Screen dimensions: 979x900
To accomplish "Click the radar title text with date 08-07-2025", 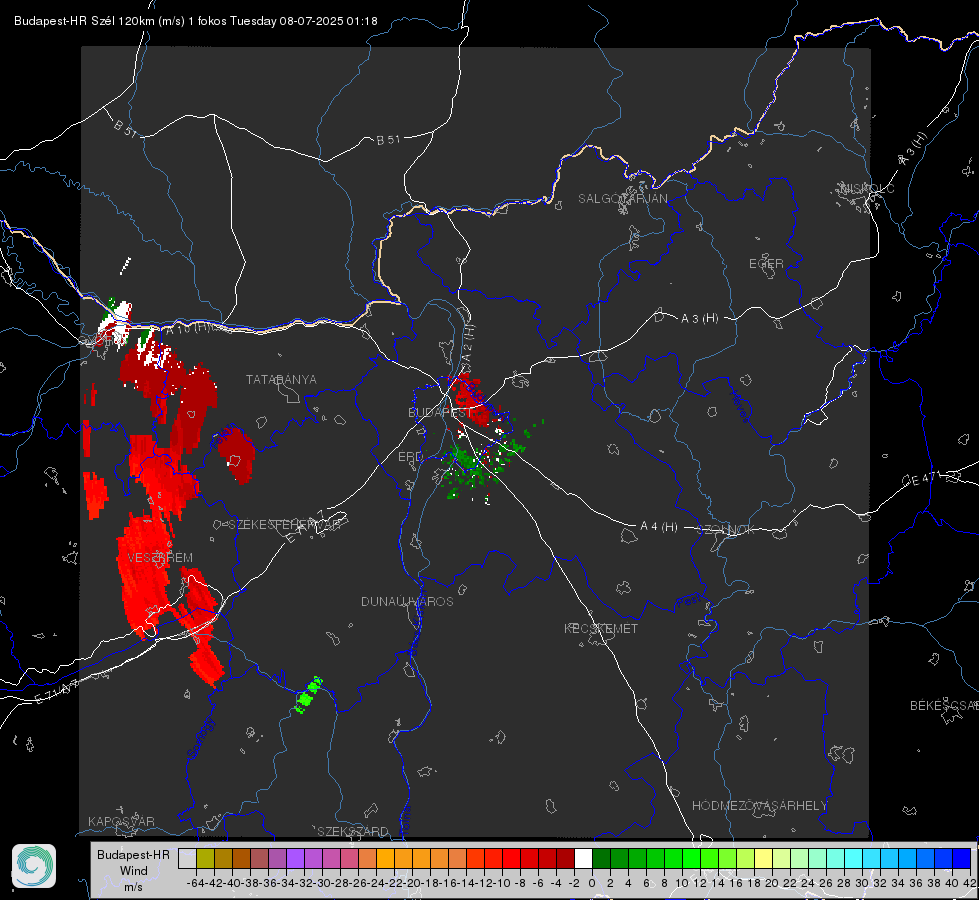I will tap(195, 21).
